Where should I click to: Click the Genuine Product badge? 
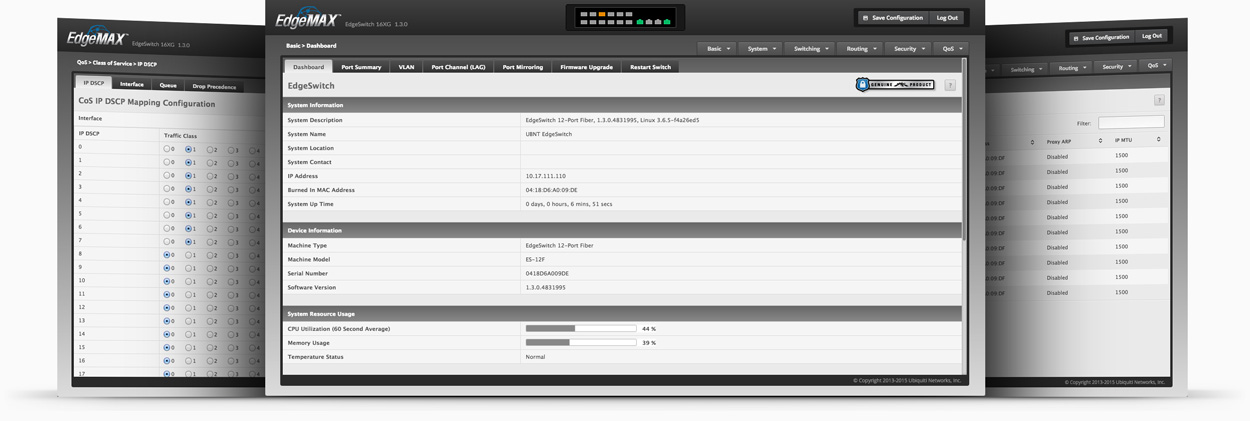(895, 85)
